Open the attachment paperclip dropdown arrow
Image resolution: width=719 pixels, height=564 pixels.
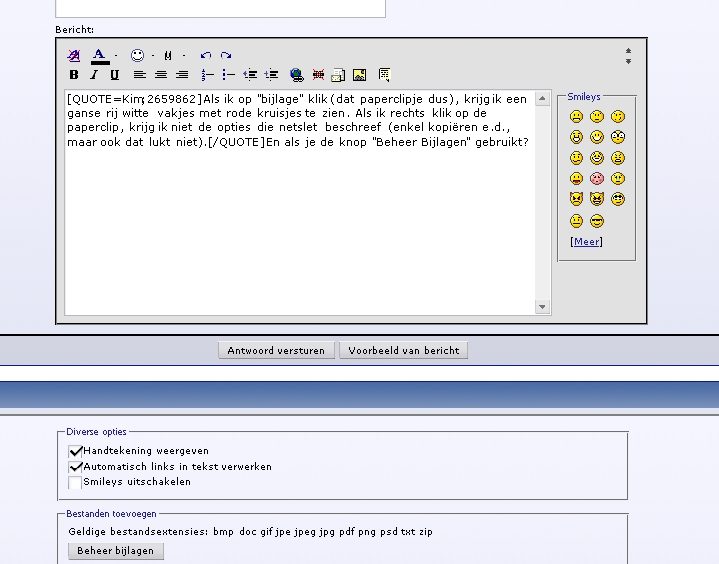tap(184, 56)
